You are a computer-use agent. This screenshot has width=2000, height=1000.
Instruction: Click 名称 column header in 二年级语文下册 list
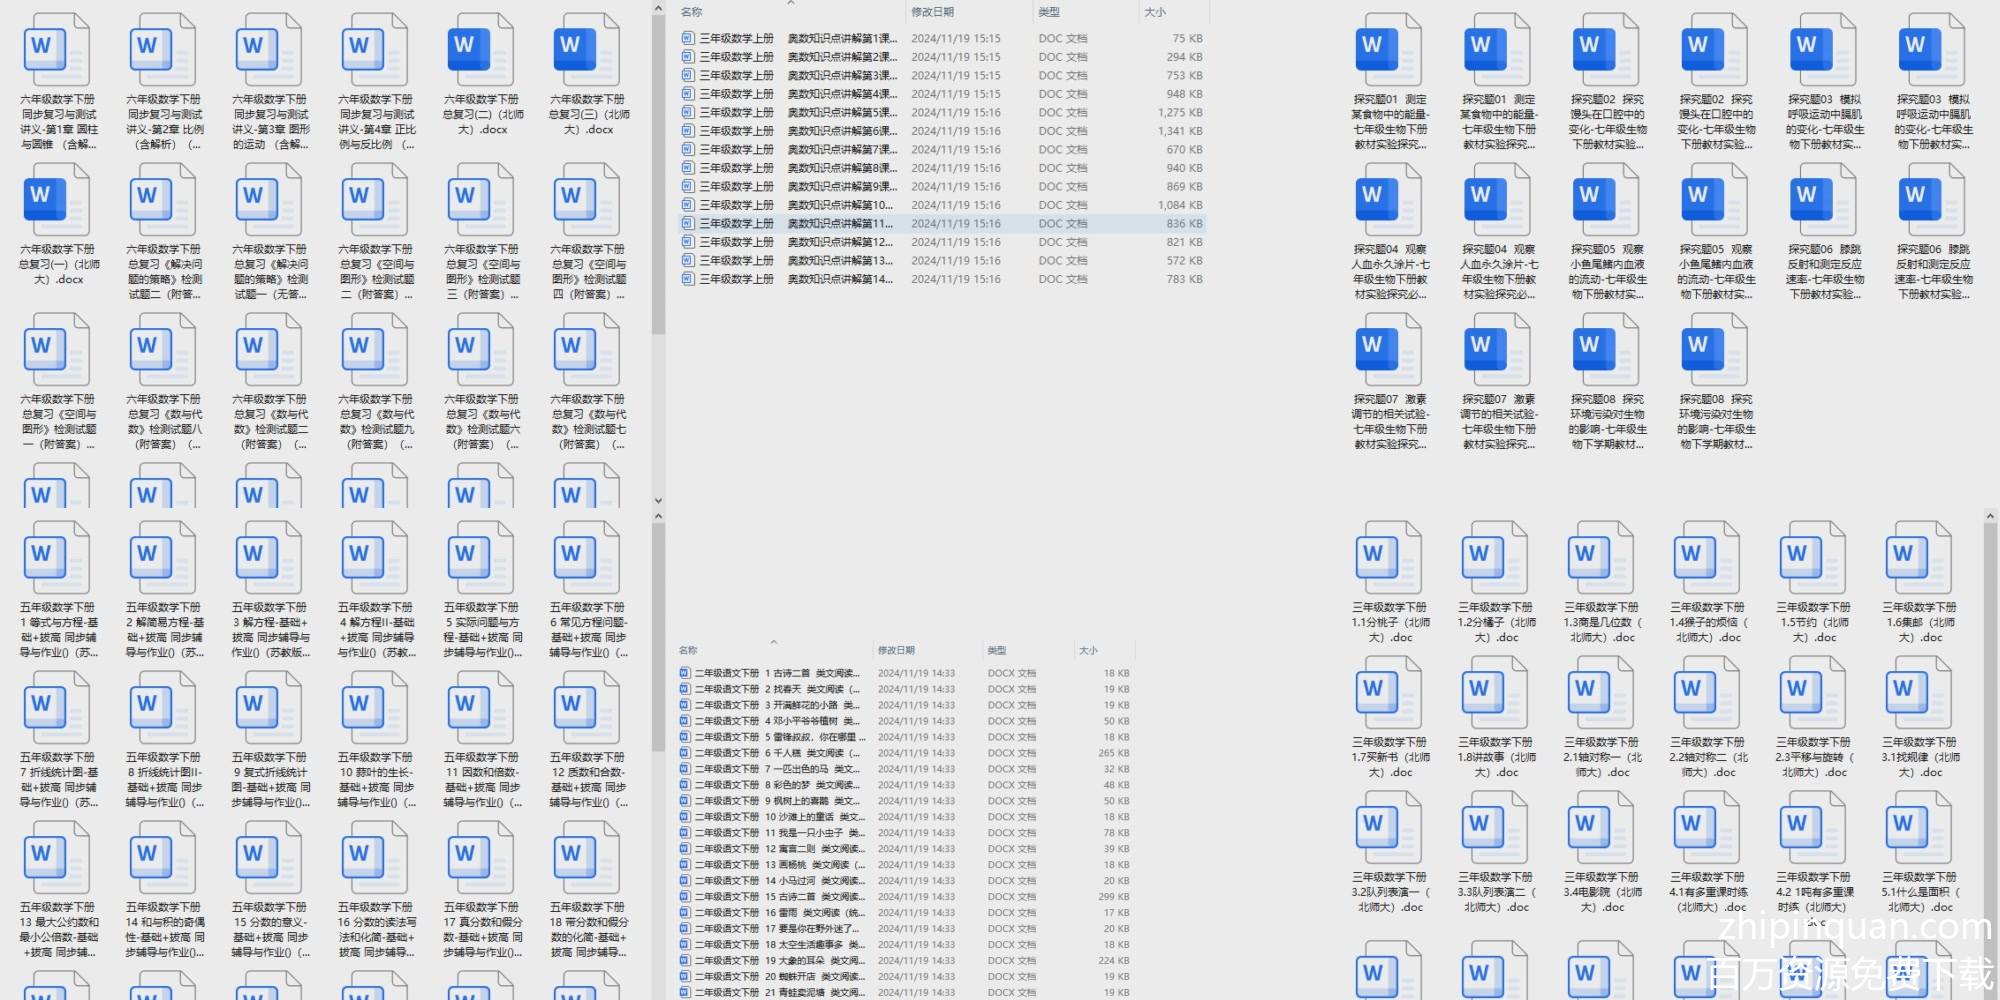point(688,650)
